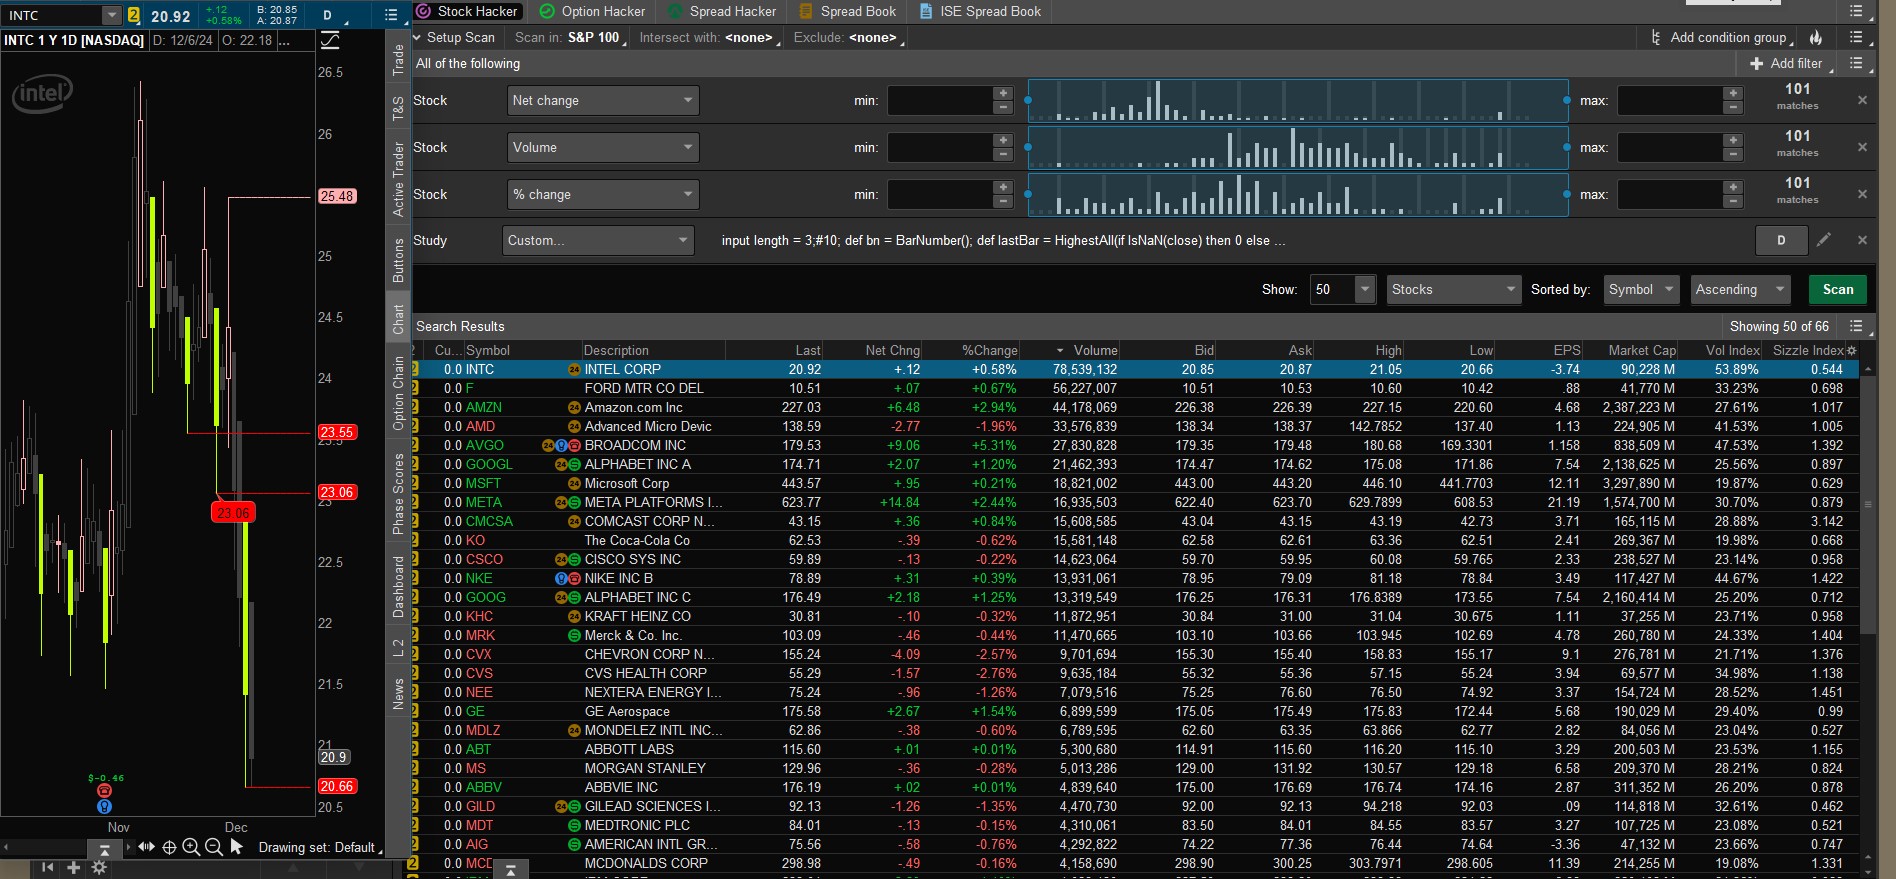Decrease Volume max value with minus stepper
This screenshot has height=879, width=1896.
point(1733,154)
